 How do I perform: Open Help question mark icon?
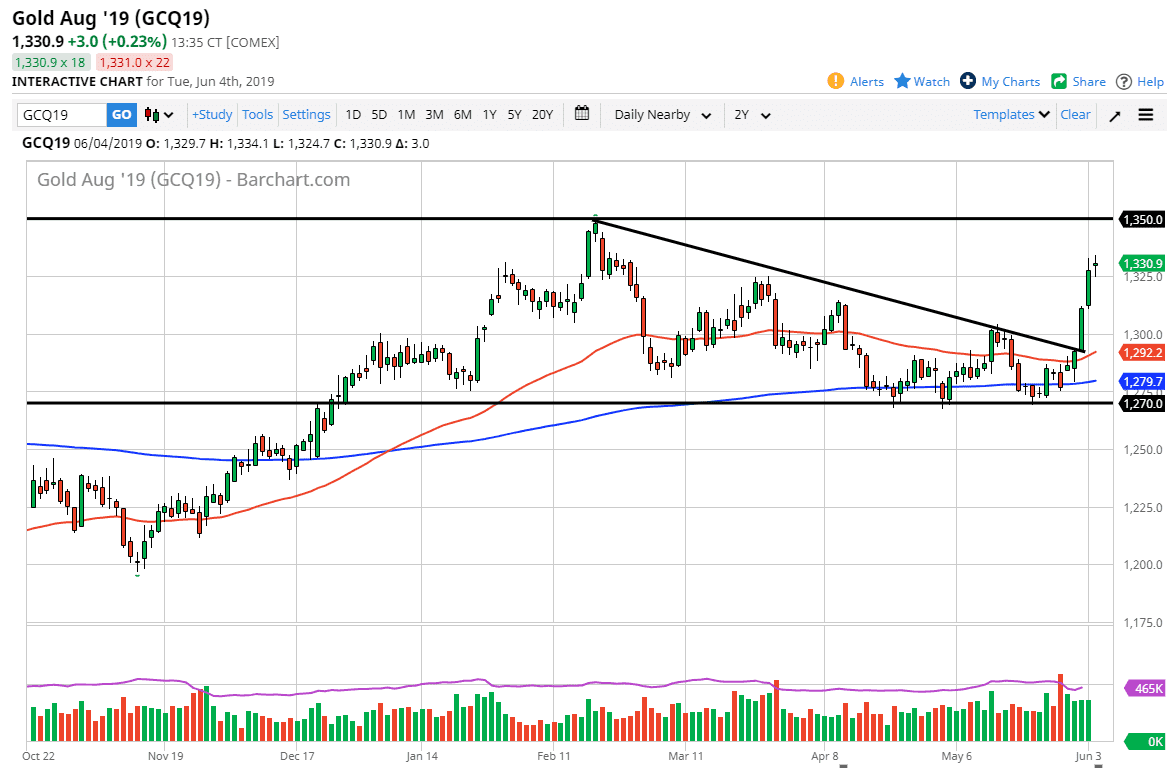[x=1124, y=81]
